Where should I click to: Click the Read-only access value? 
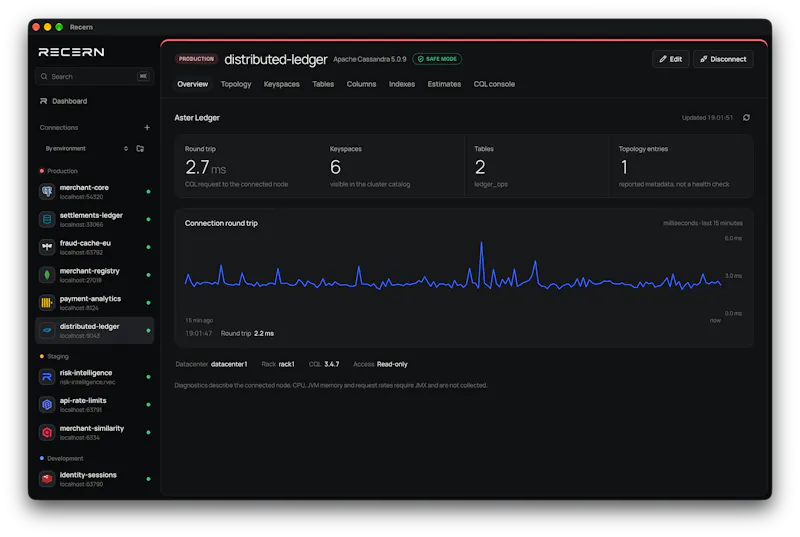[x=392, y=364]
